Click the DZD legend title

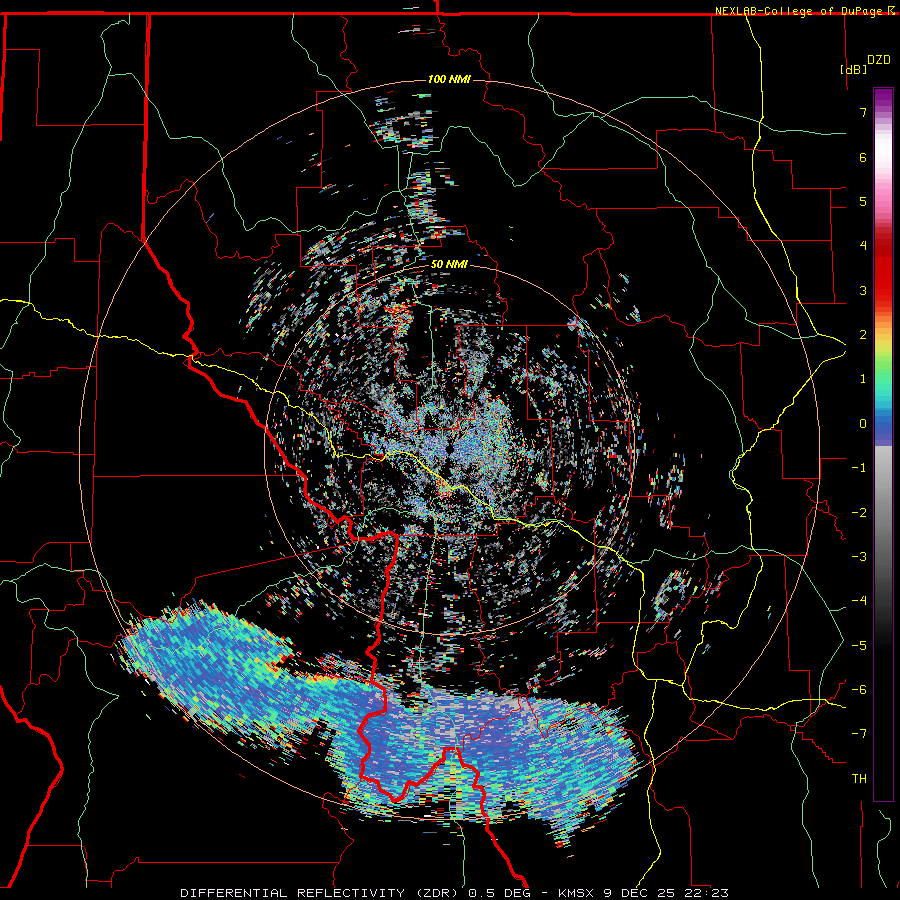coord(879,60)
